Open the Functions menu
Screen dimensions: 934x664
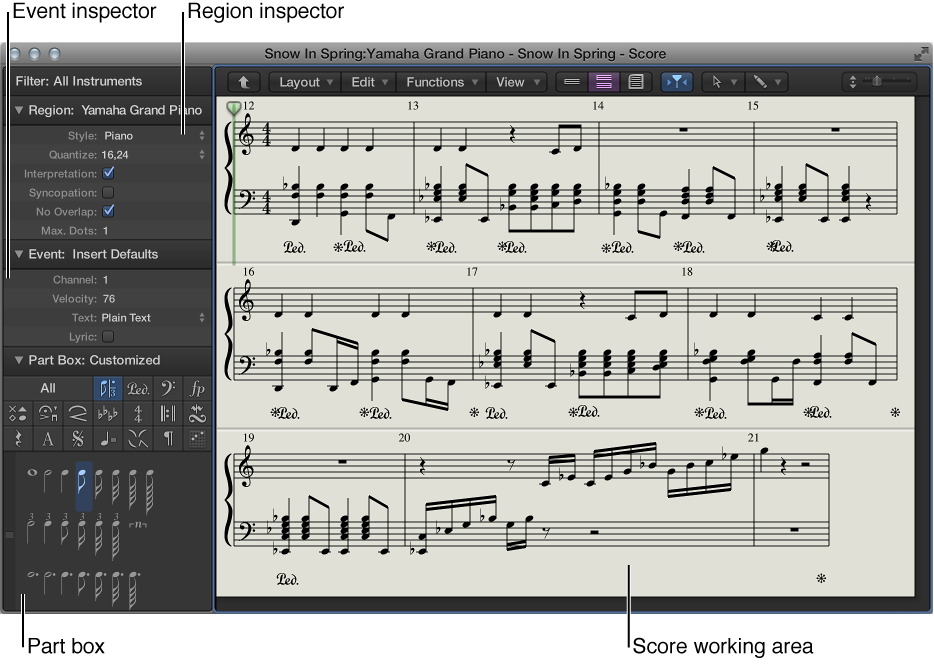(440, 82)
